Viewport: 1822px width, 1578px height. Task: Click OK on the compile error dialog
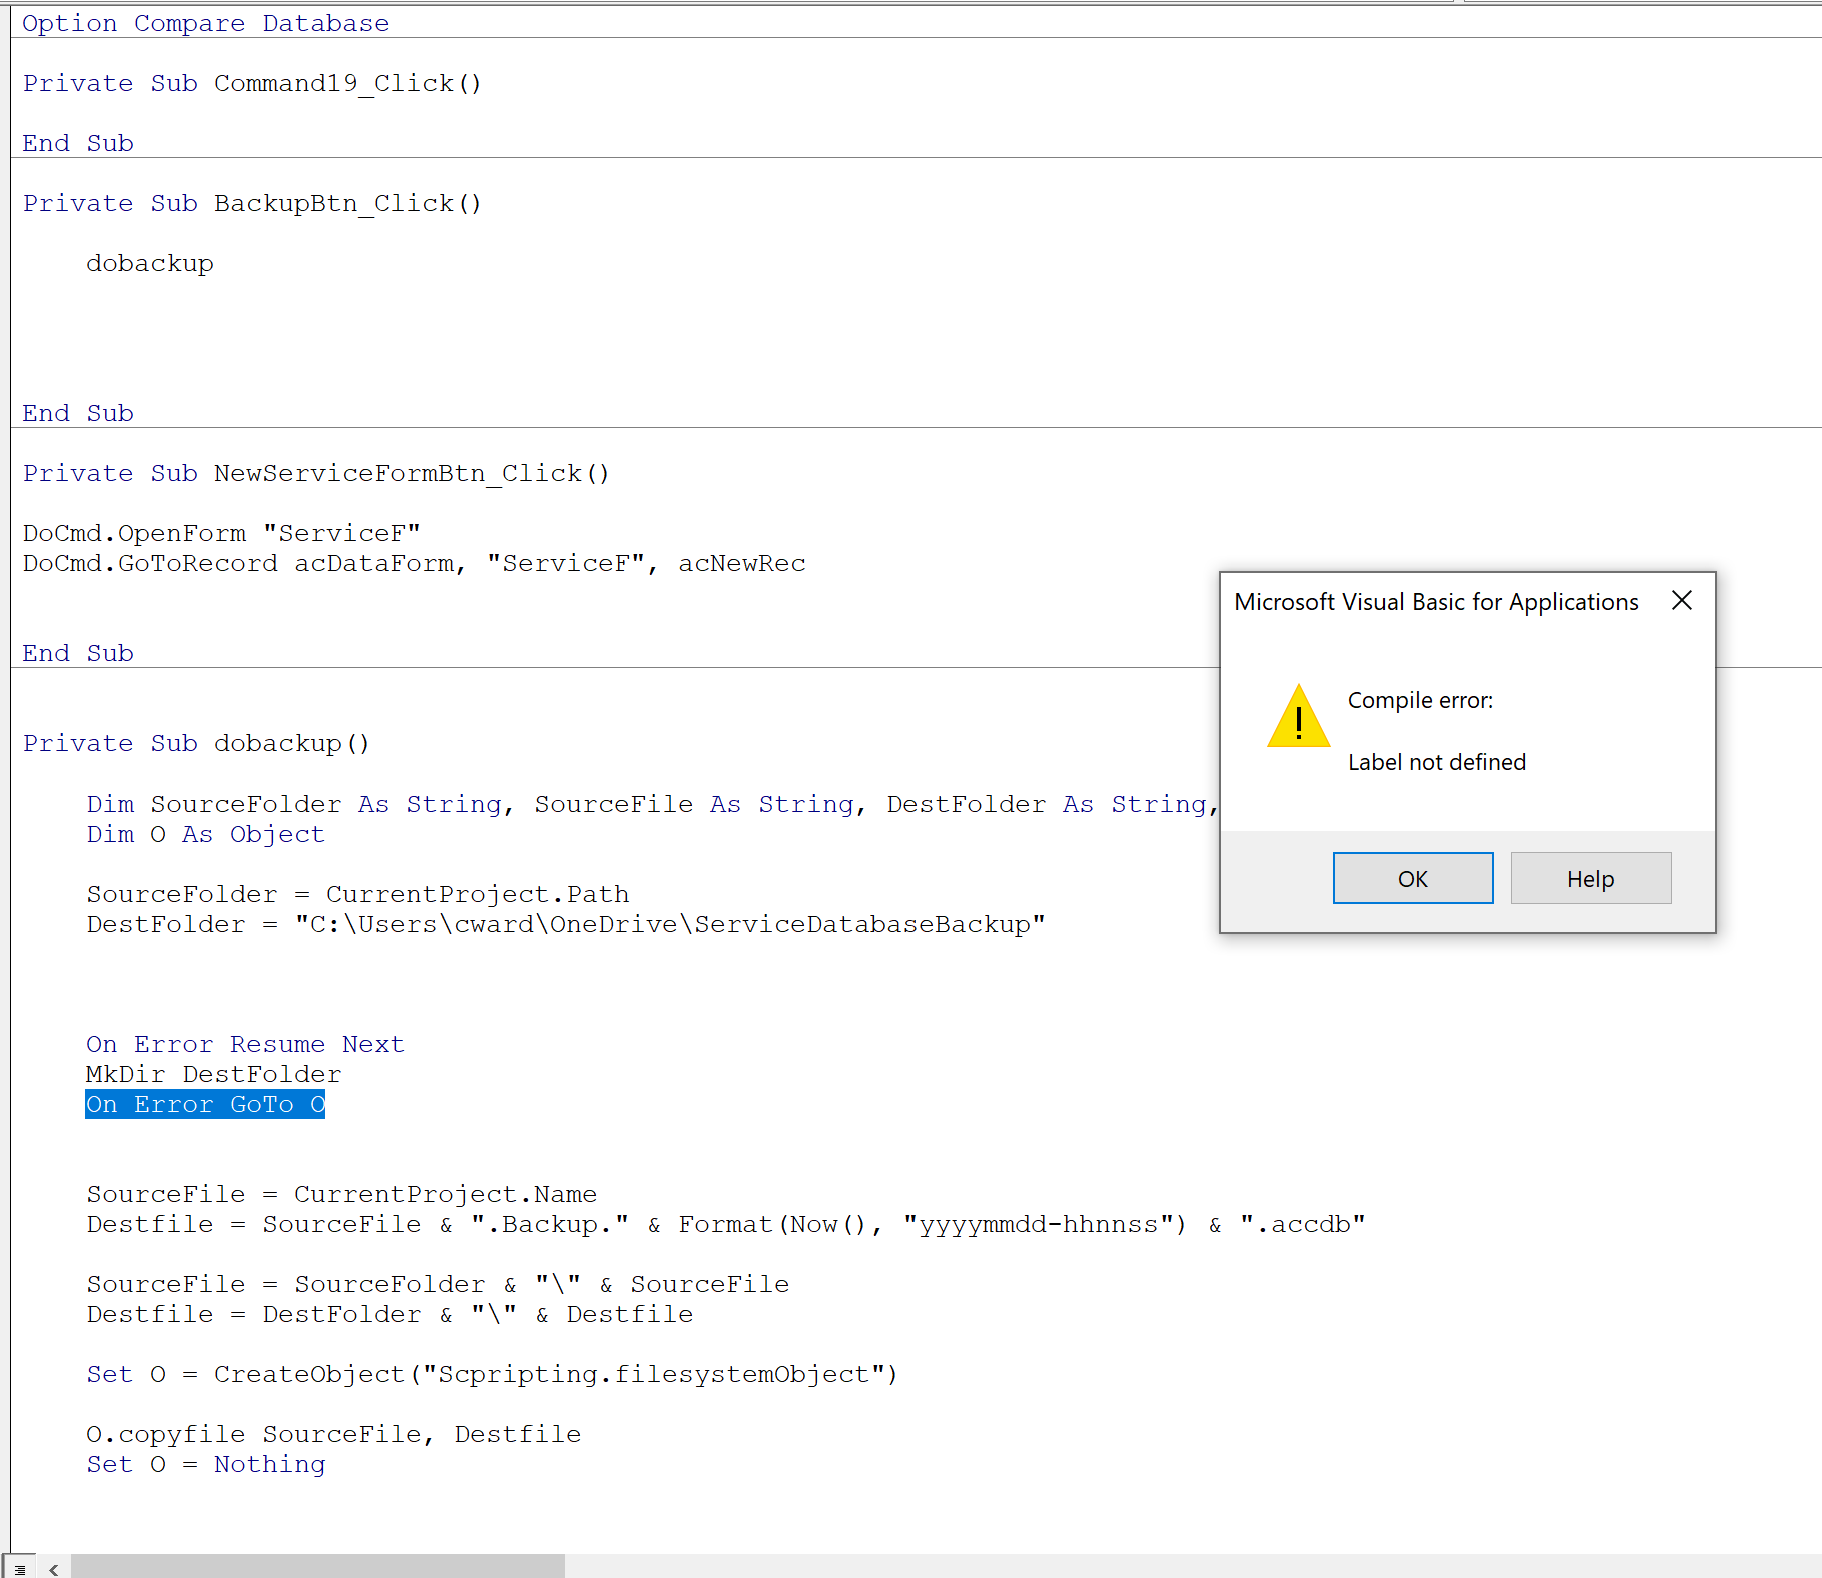1412,878
